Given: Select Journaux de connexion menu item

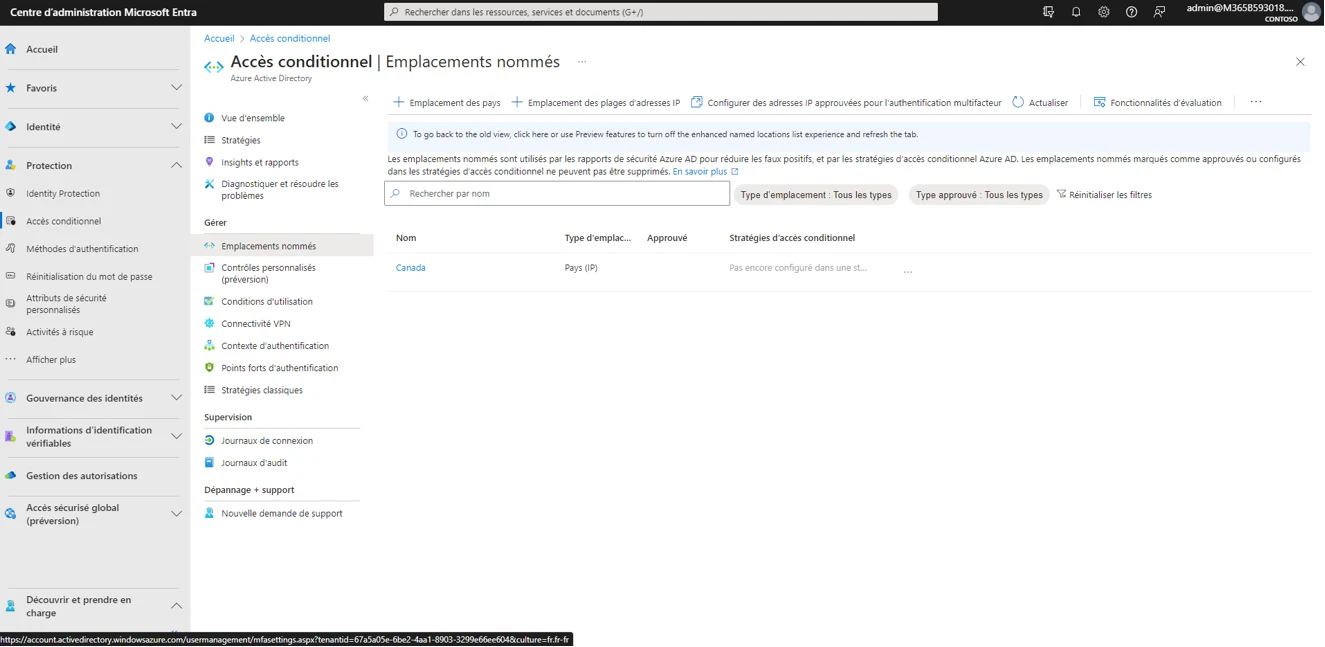Looking at the screenshot, I should click(267, 441).
